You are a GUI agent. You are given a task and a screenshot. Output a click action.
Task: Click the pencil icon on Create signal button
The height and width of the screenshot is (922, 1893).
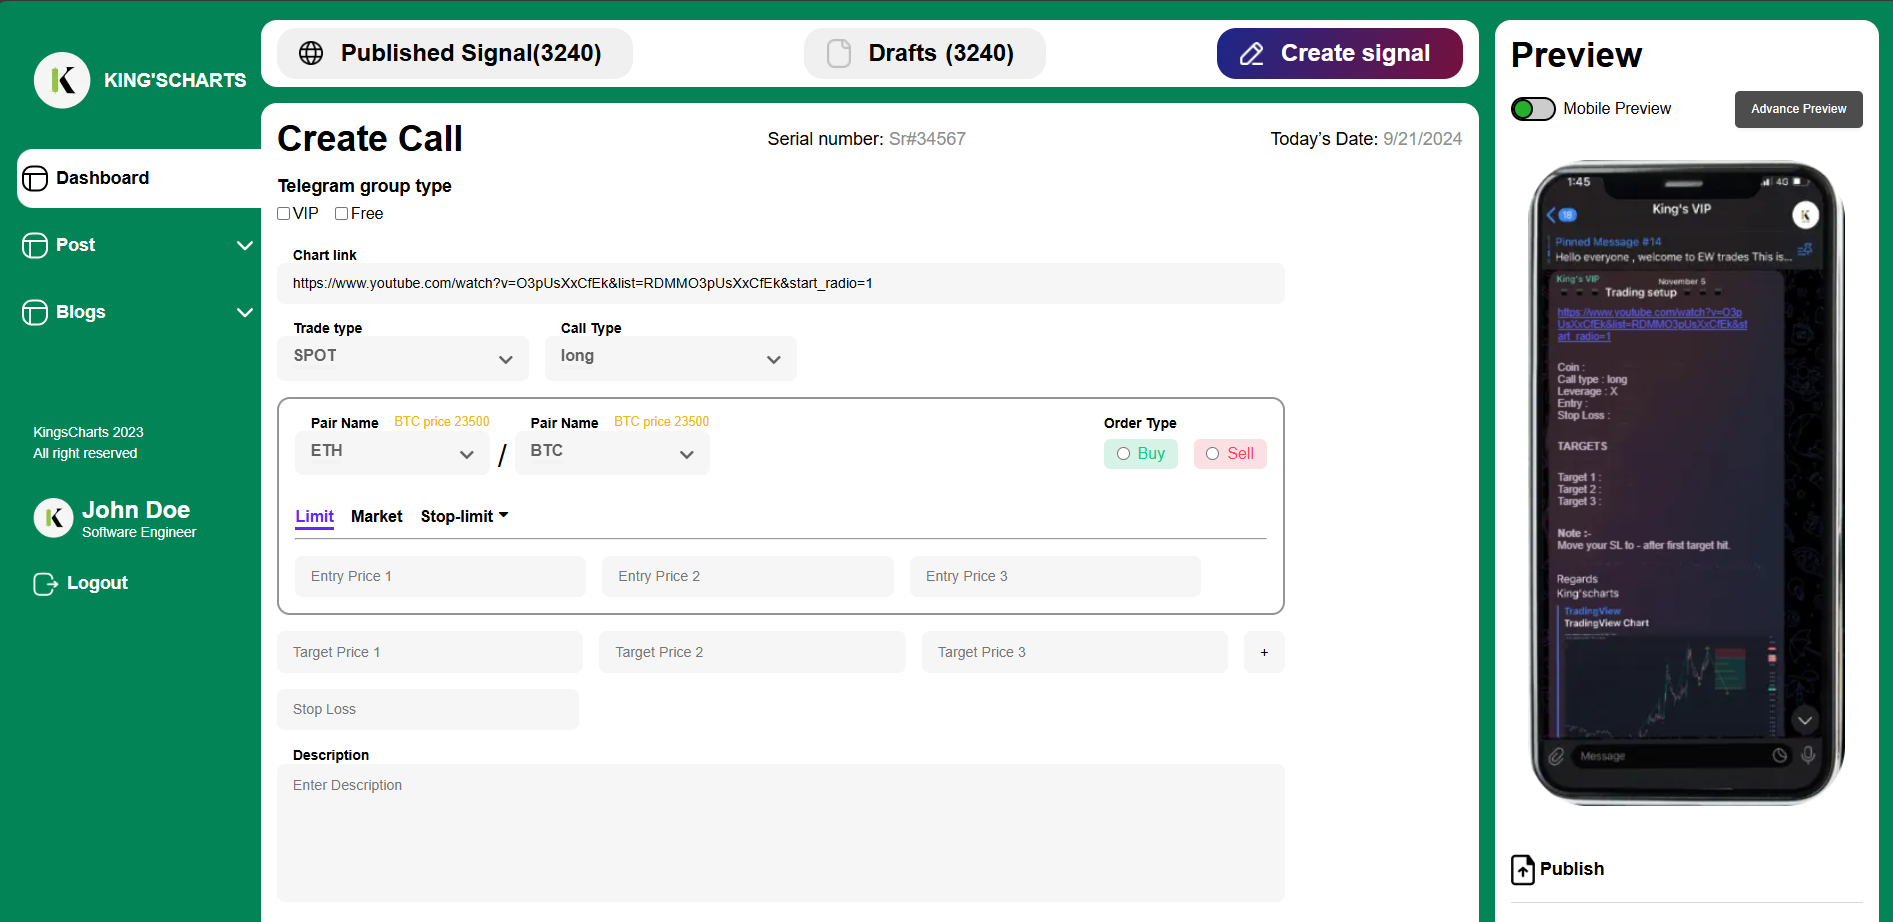click(x=1251, y=53)
